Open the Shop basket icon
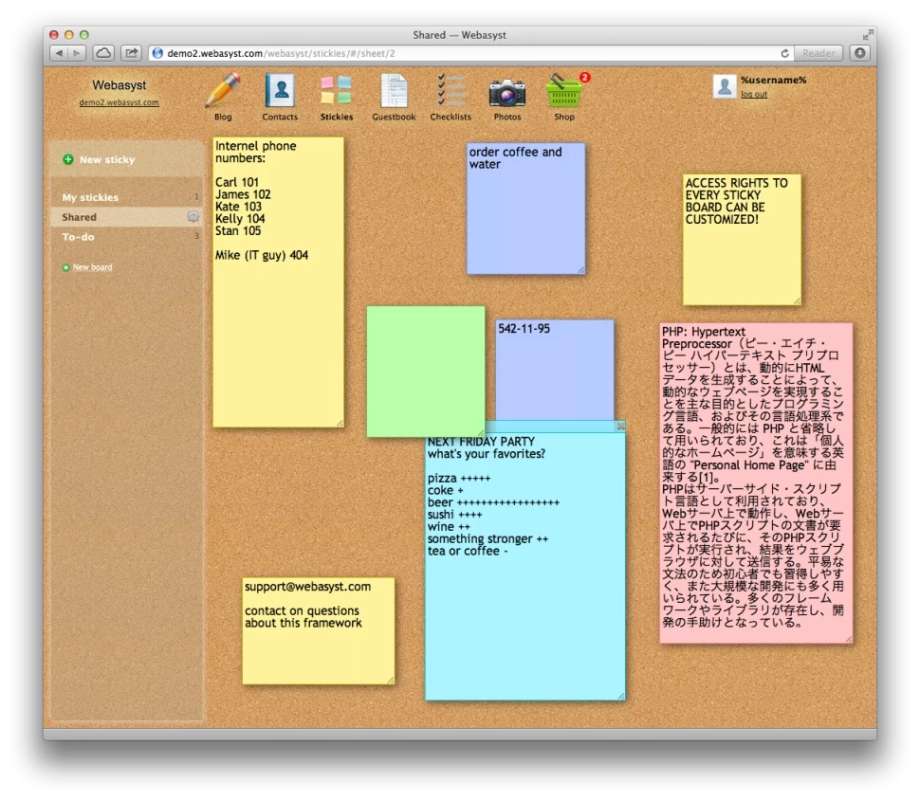This screenshot has height=800, width=920. pyautogui.click(x=564, y=92)
